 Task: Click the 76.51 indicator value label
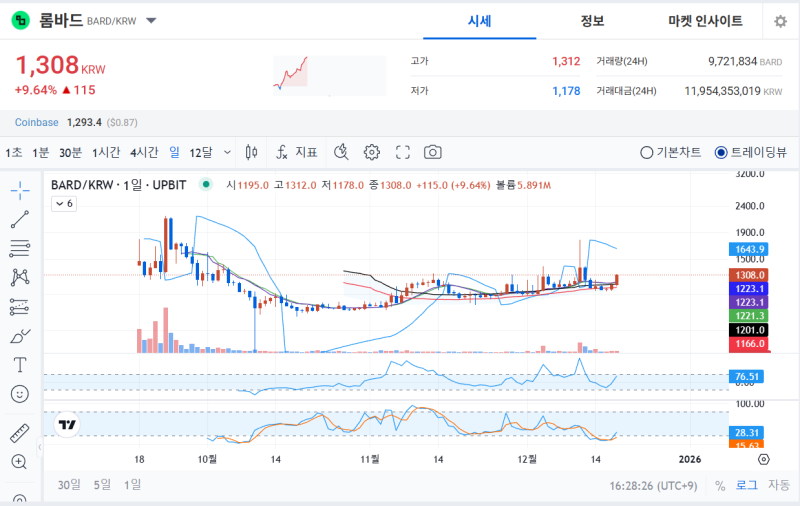click(x=746, y=376)
